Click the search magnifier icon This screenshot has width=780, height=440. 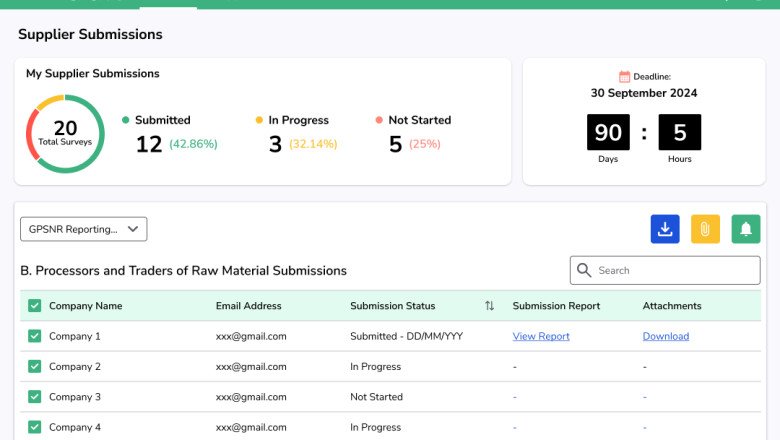pyautogui.click(x=584, y=270)
